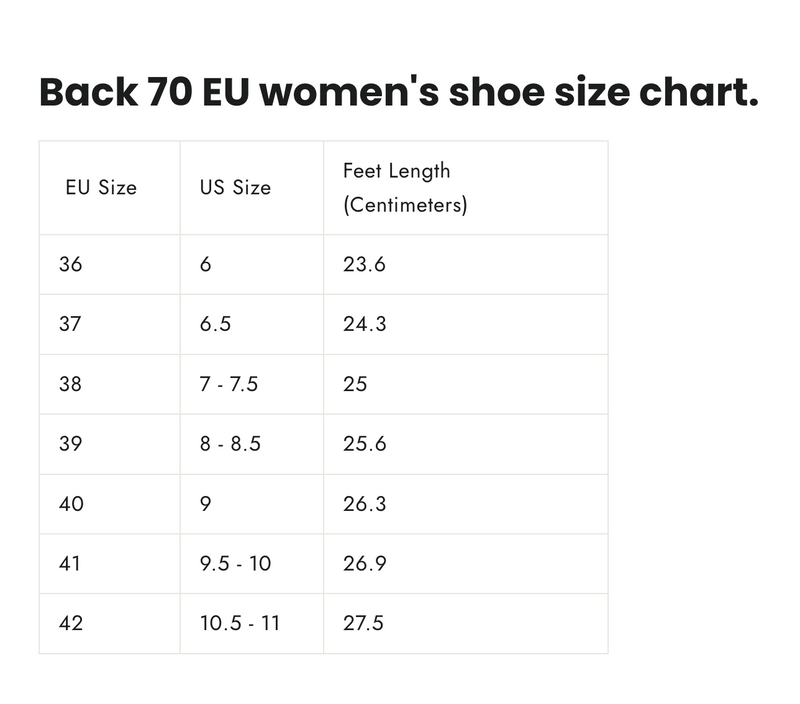
Task: Click the shoe size chart heading
Action: (398, 92)
